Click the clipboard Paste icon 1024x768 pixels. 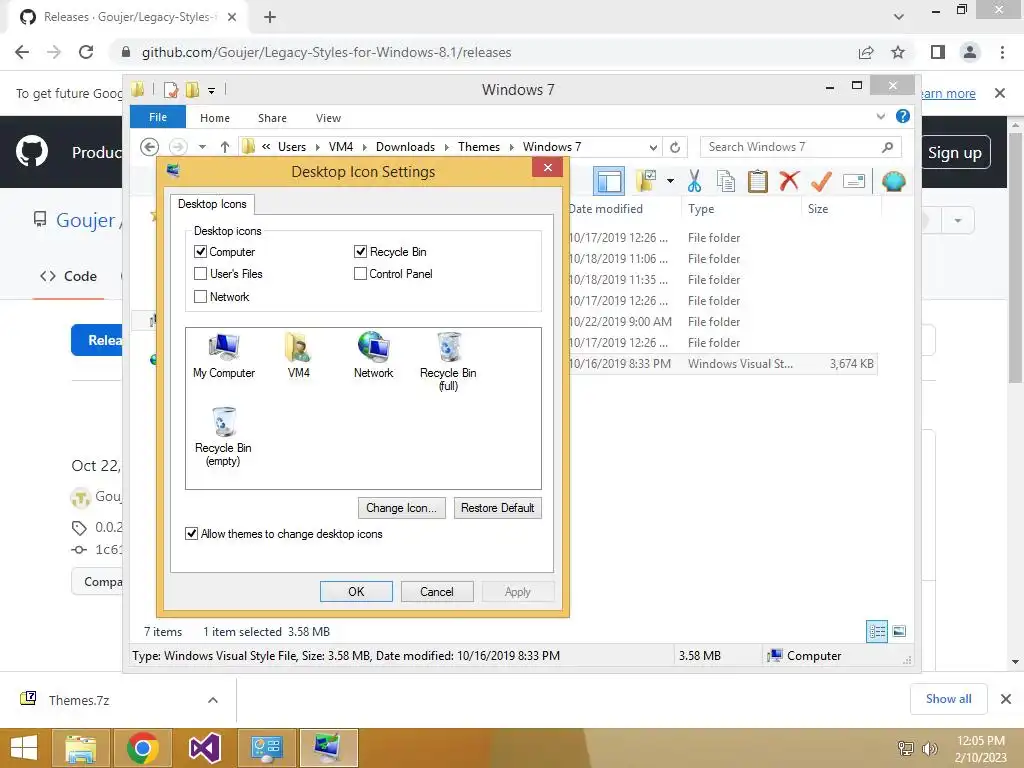[x=757, y=181]
